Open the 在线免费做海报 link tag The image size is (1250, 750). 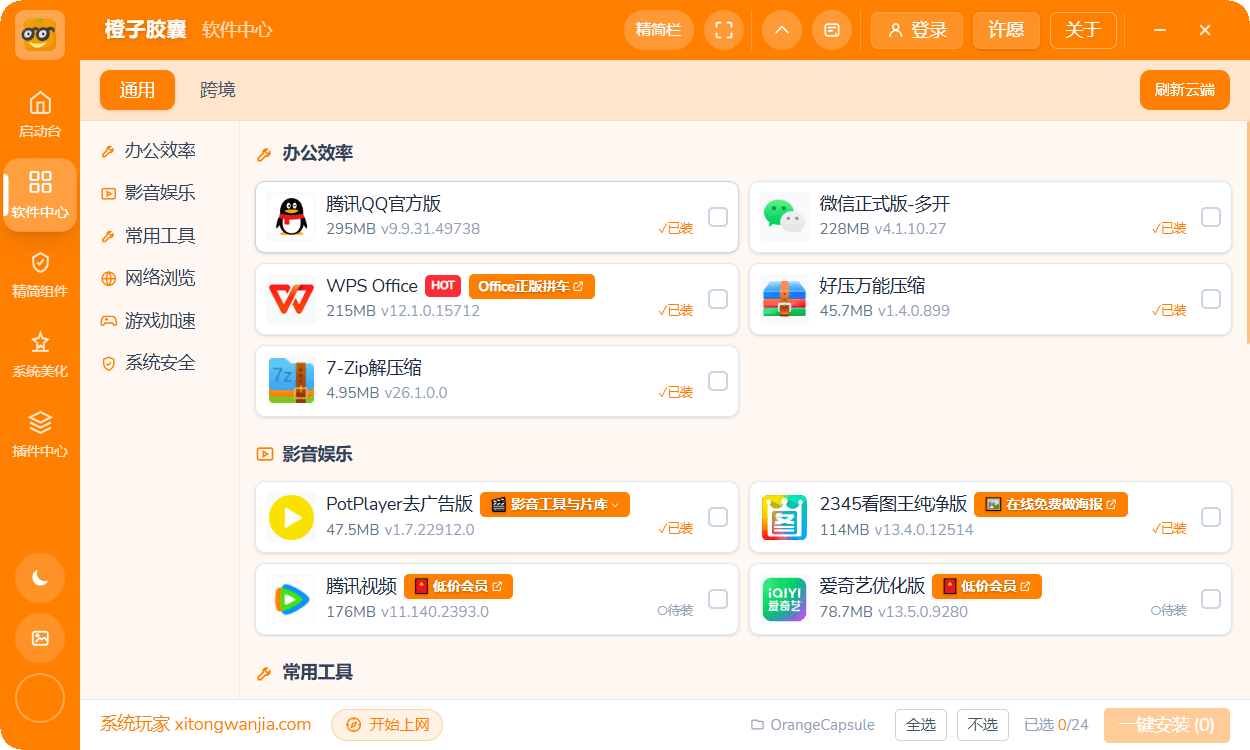tap(1051, 504)
